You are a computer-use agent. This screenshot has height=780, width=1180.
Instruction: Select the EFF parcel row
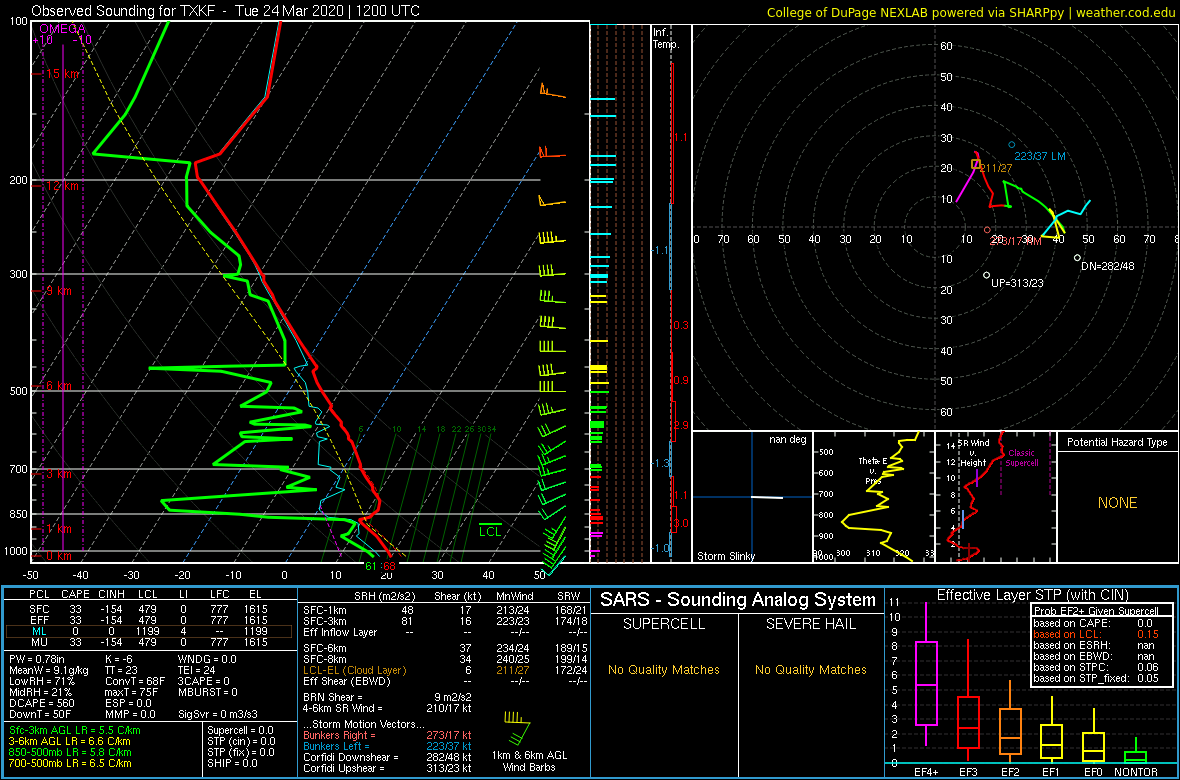pyautogui.click(x=149, y=620)
